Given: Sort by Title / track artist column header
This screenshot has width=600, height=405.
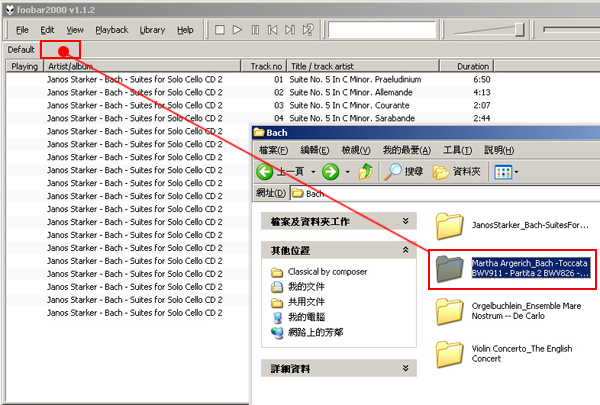Looking at the screenshot, I should [363, 66].
